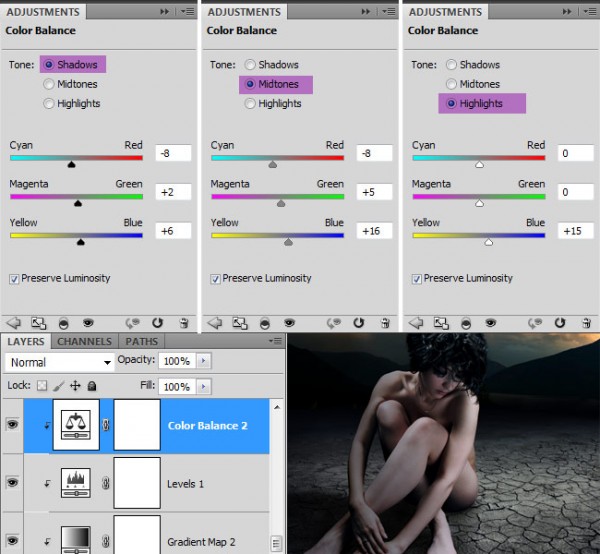600x554 pixels.
Task: Click Yellow-Blue slider handle in right panel
Action: click(489, 242)
